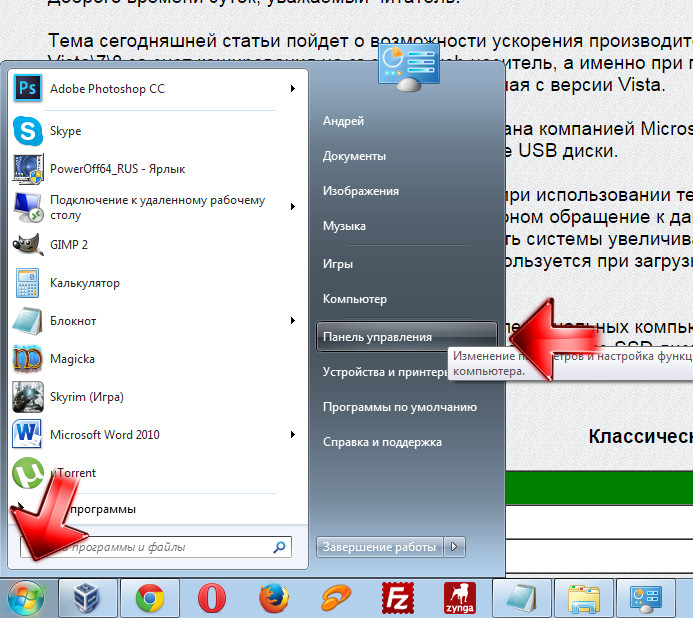Viewport: 693px width, 618px height.
Task: Launch Skyrim (Игра) from its icon
Action: point(28,397)
